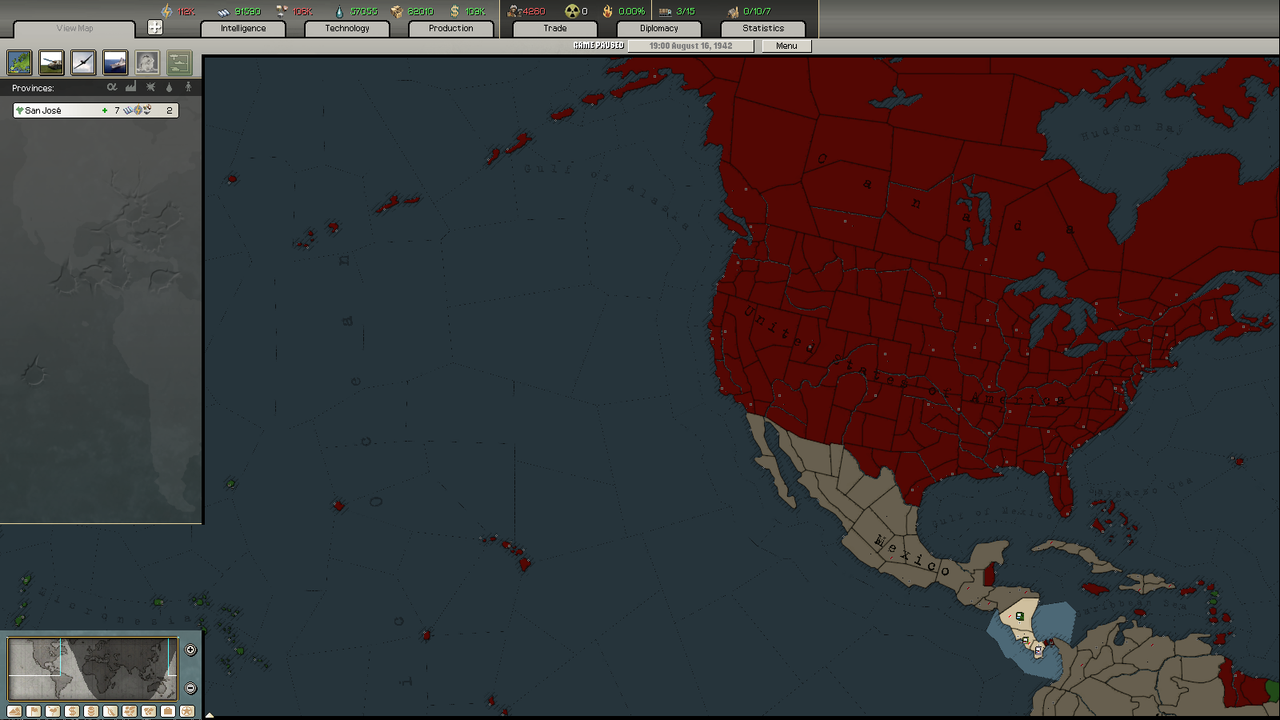Switch to weather map mode
1280x720 pixels.
53,711
